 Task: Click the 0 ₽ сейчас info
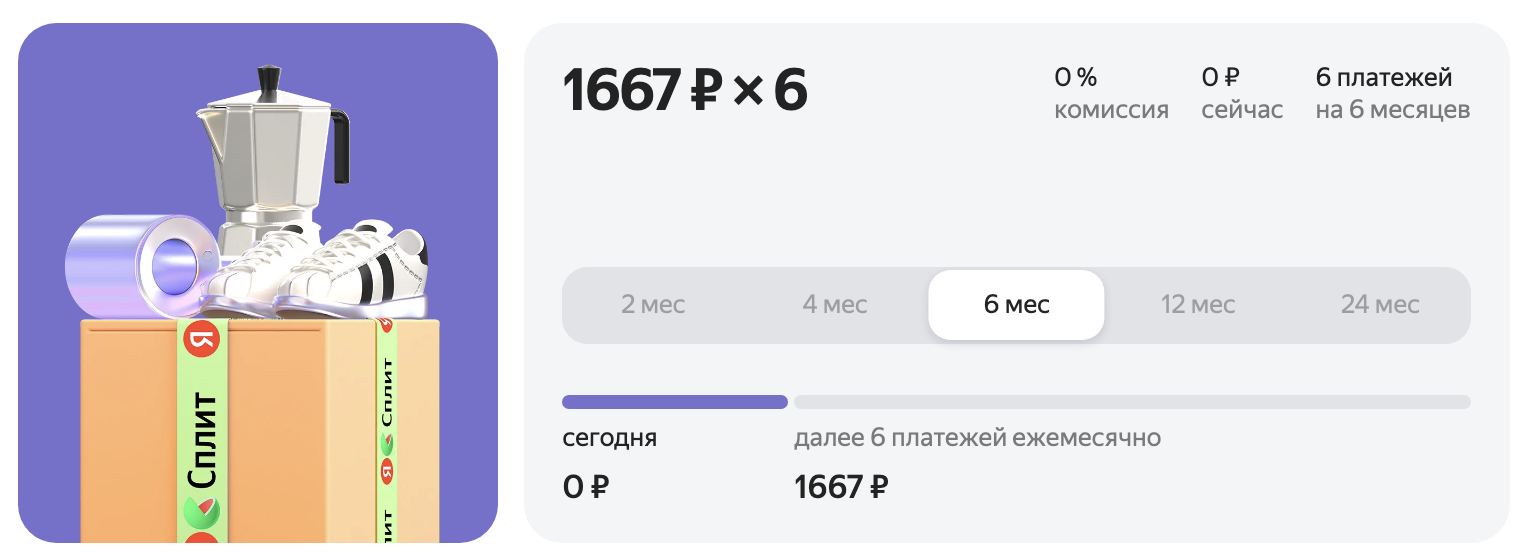[1241, 93]
